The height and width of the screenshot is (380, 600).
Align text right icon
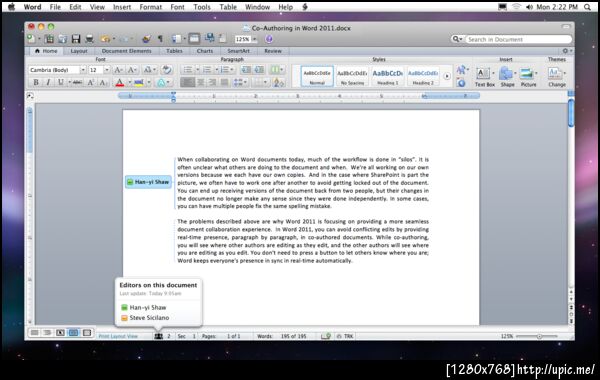(212, 82)
